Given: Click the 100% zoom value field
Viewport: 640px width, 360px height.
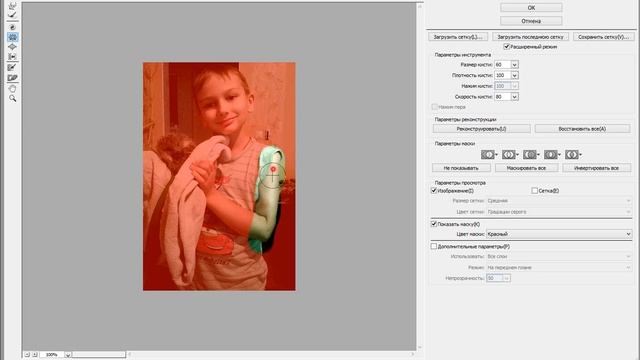Looking at the screenshot, I should [x=52, y=355].
